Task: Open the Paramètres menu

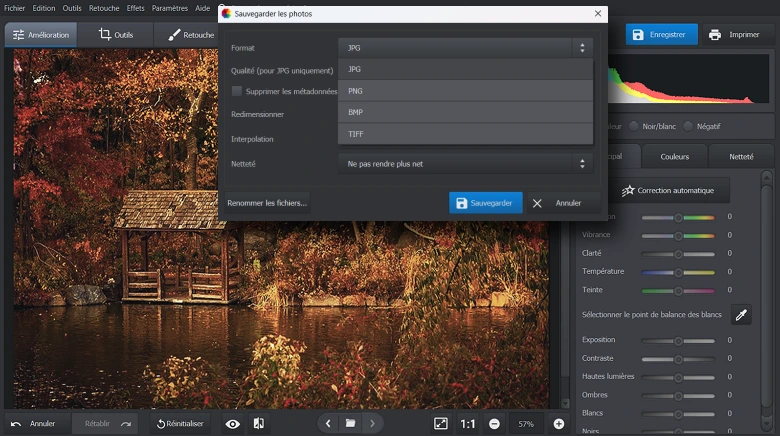Action: click(170, 8)
